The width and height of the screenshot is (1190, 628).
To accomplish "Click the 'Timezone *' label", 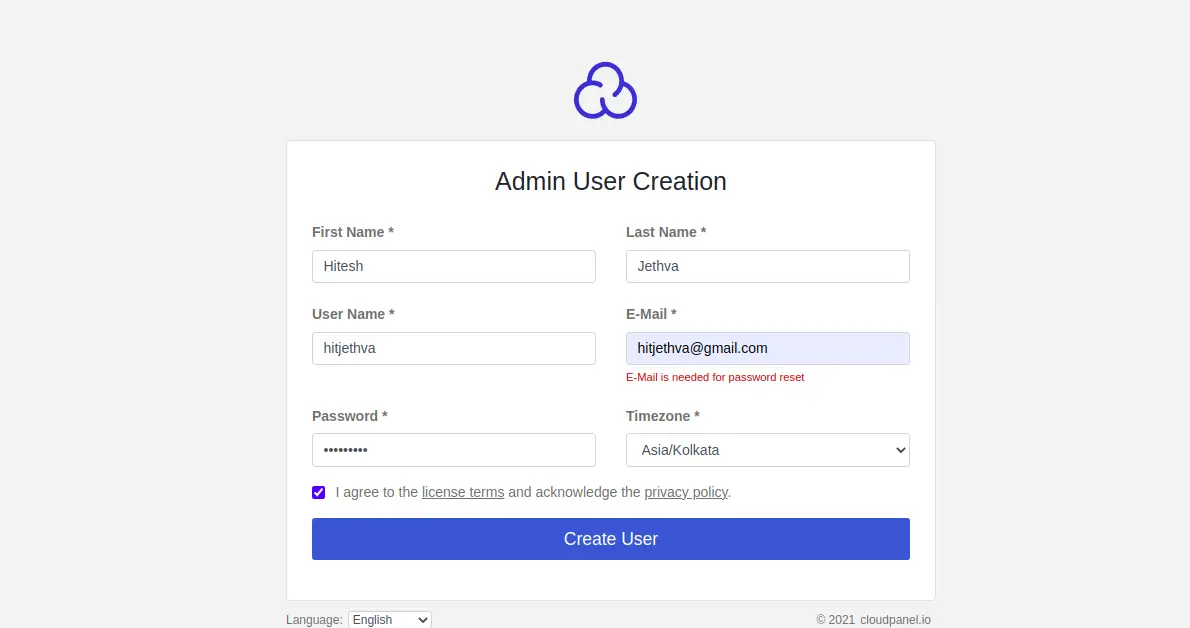I will [x=663, y=416].
